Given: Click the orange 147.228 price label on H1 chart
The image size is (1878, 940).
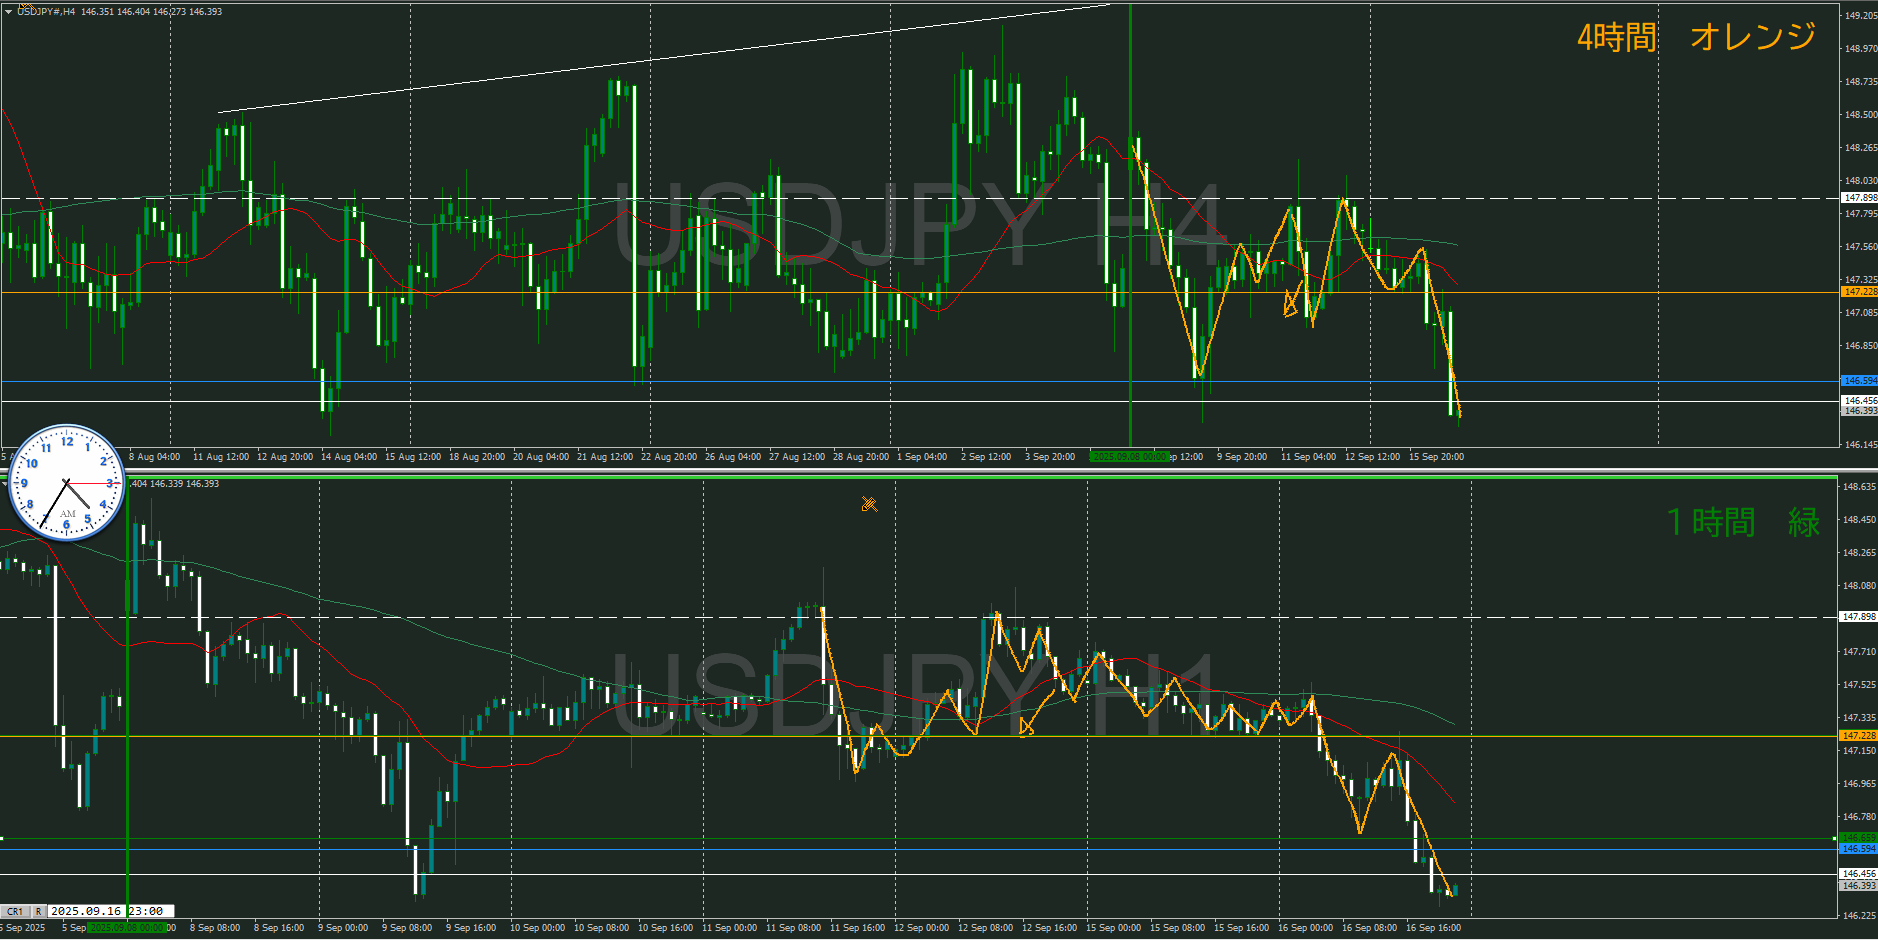Looking at the screenshot, I should pos(1859,736).
